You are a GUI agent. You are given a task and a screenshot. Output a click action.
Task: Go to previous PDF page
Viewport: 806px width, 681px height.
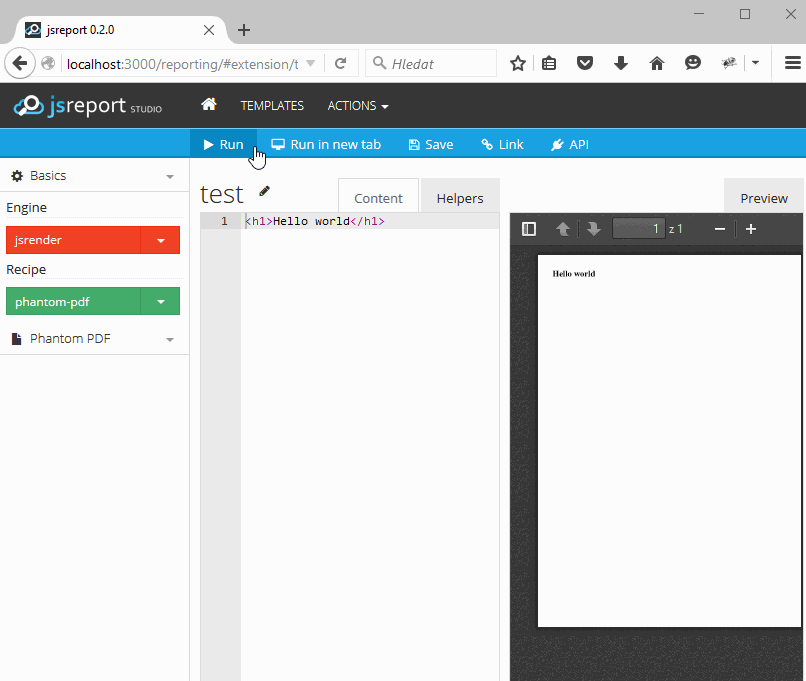pyautogui.click(x=563, y=229)
